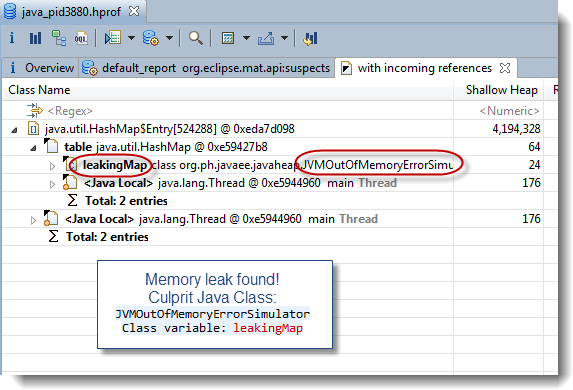Image resolution: width=573 pixels, height=390 pixels.
Task: Expand the leakingMap class node
Action: (x=52, y=166)
